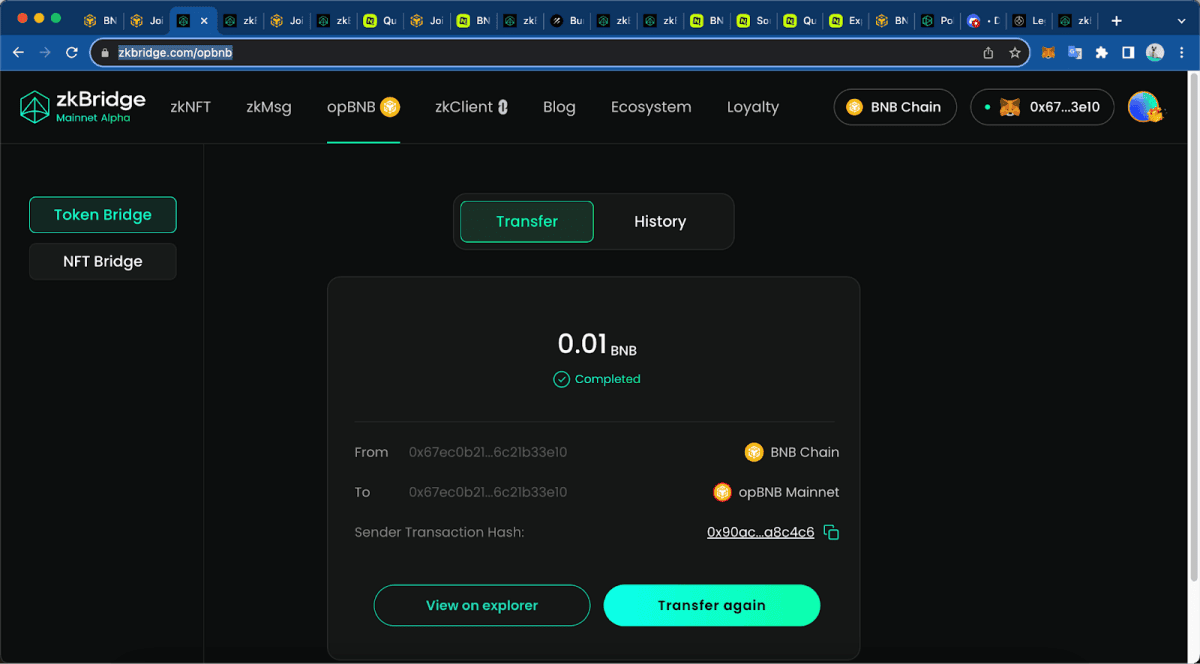Switch to the History tab
This screenshot has width=1200, height=664.
[x=660, y=222]
